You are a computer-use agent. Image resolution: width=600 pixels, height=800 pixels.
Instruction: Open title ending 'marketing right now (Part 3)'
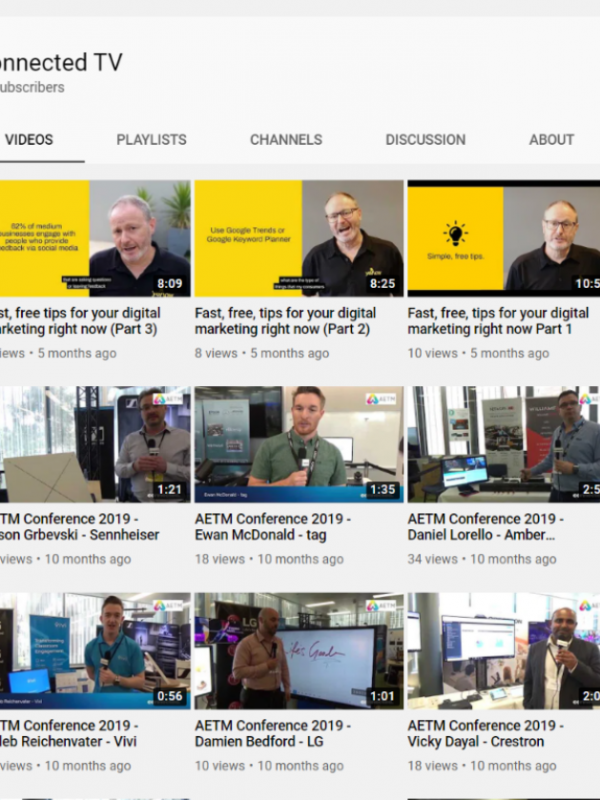(x=80, y=321)
